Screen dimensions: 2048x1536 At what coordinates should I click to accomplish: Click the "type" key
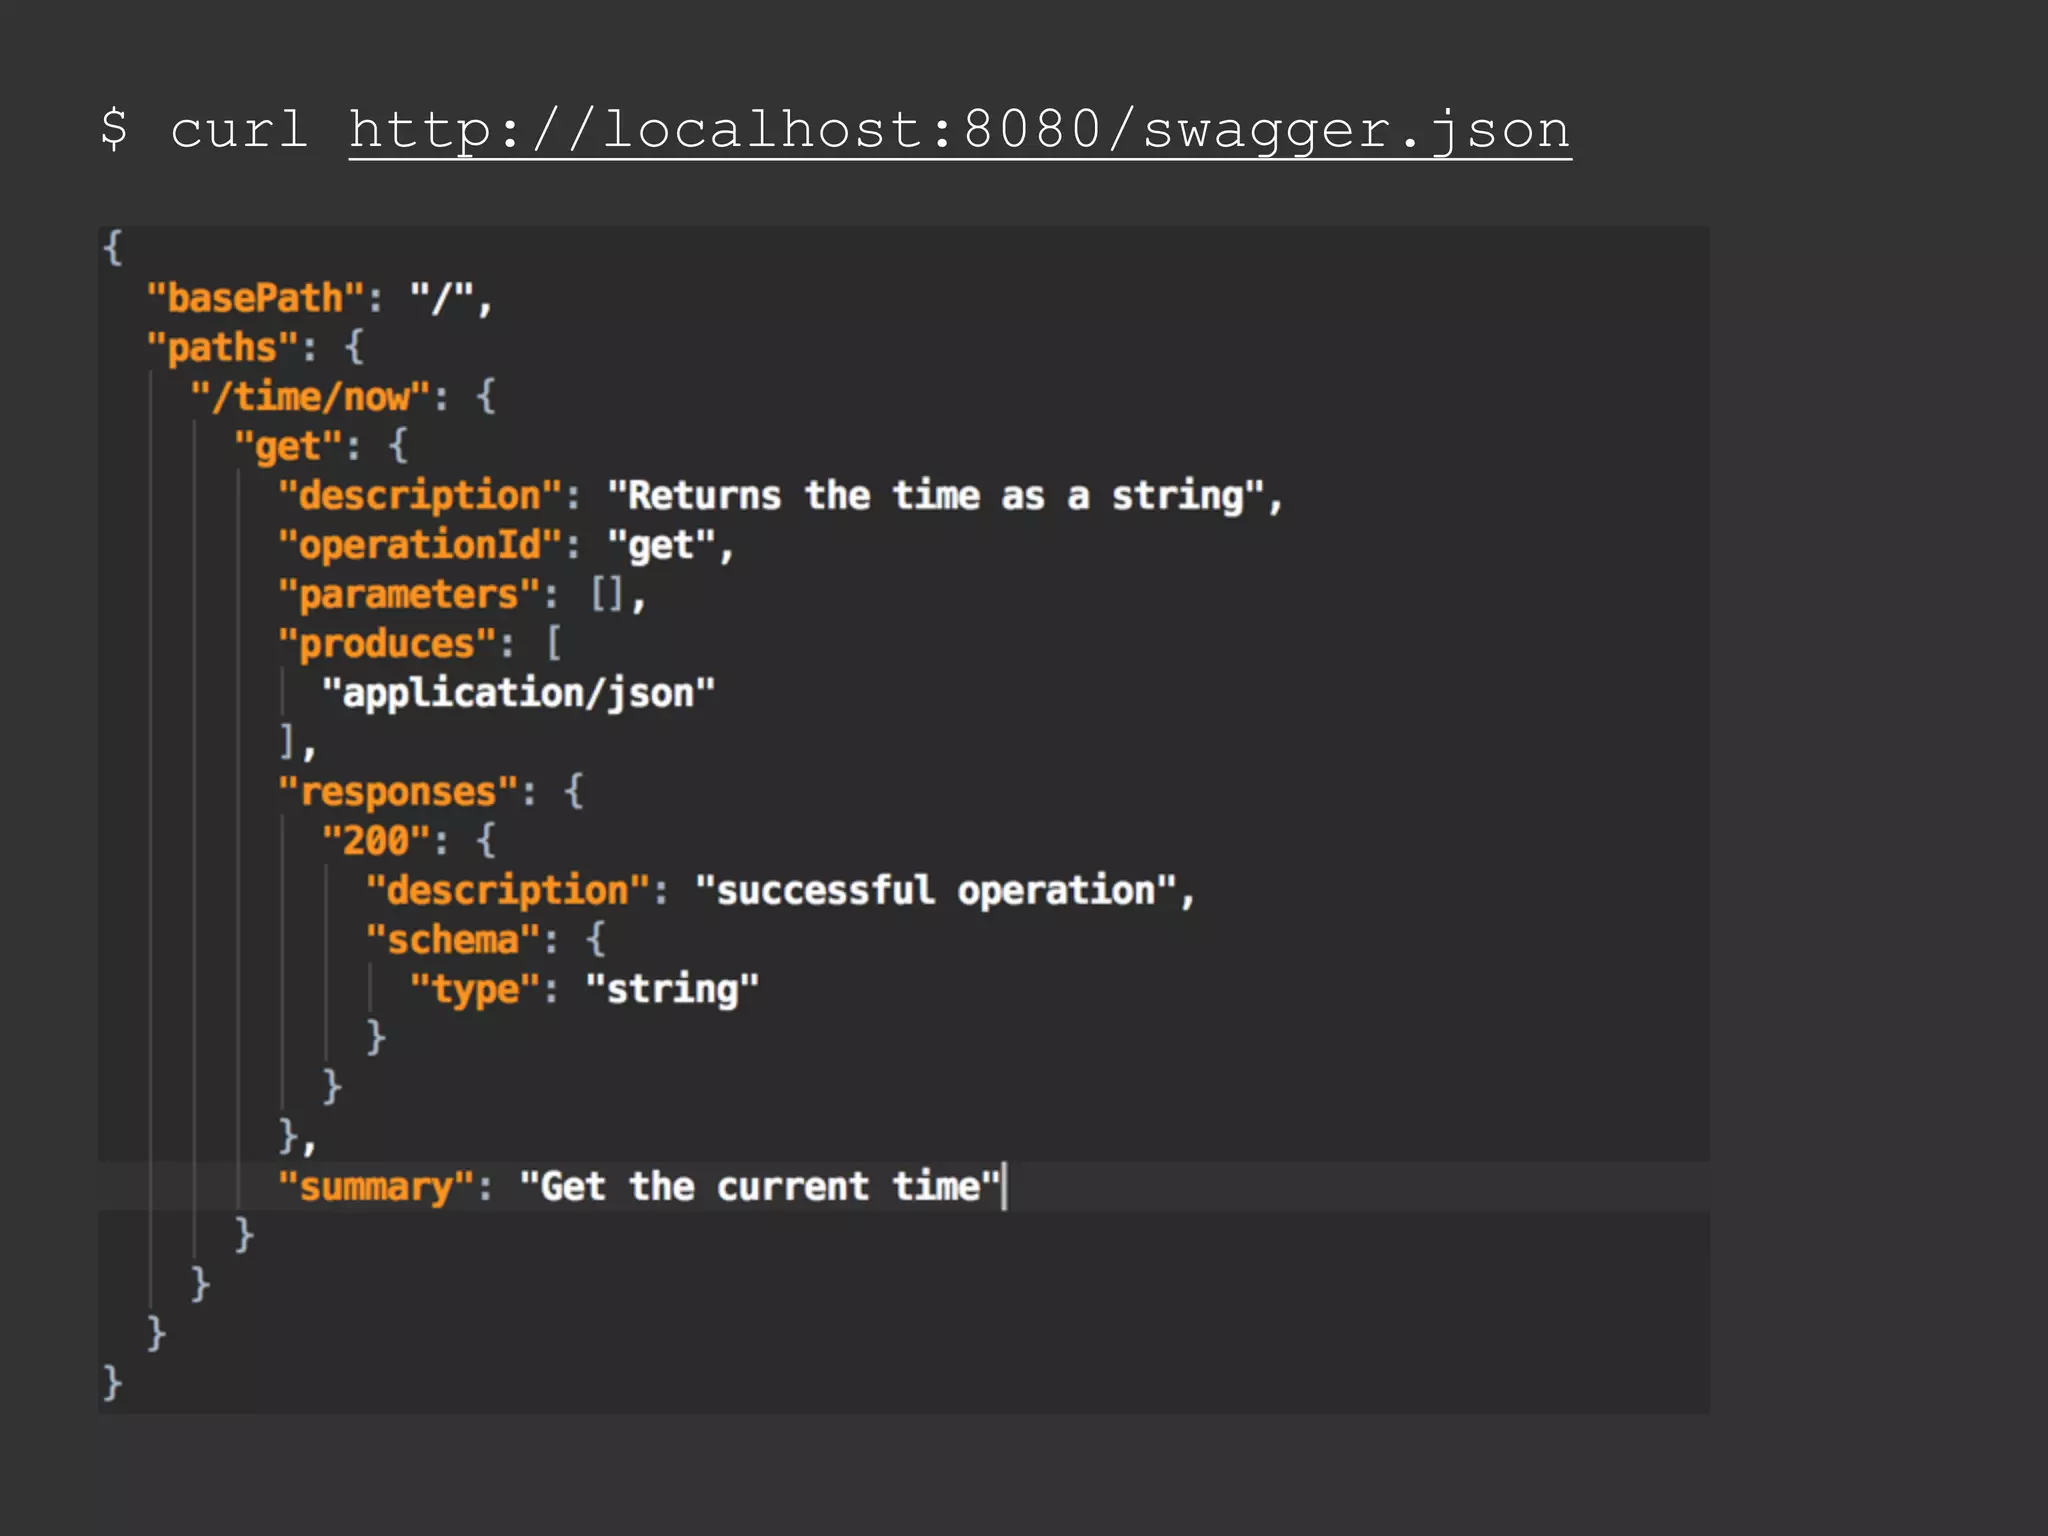pos(475,990)
